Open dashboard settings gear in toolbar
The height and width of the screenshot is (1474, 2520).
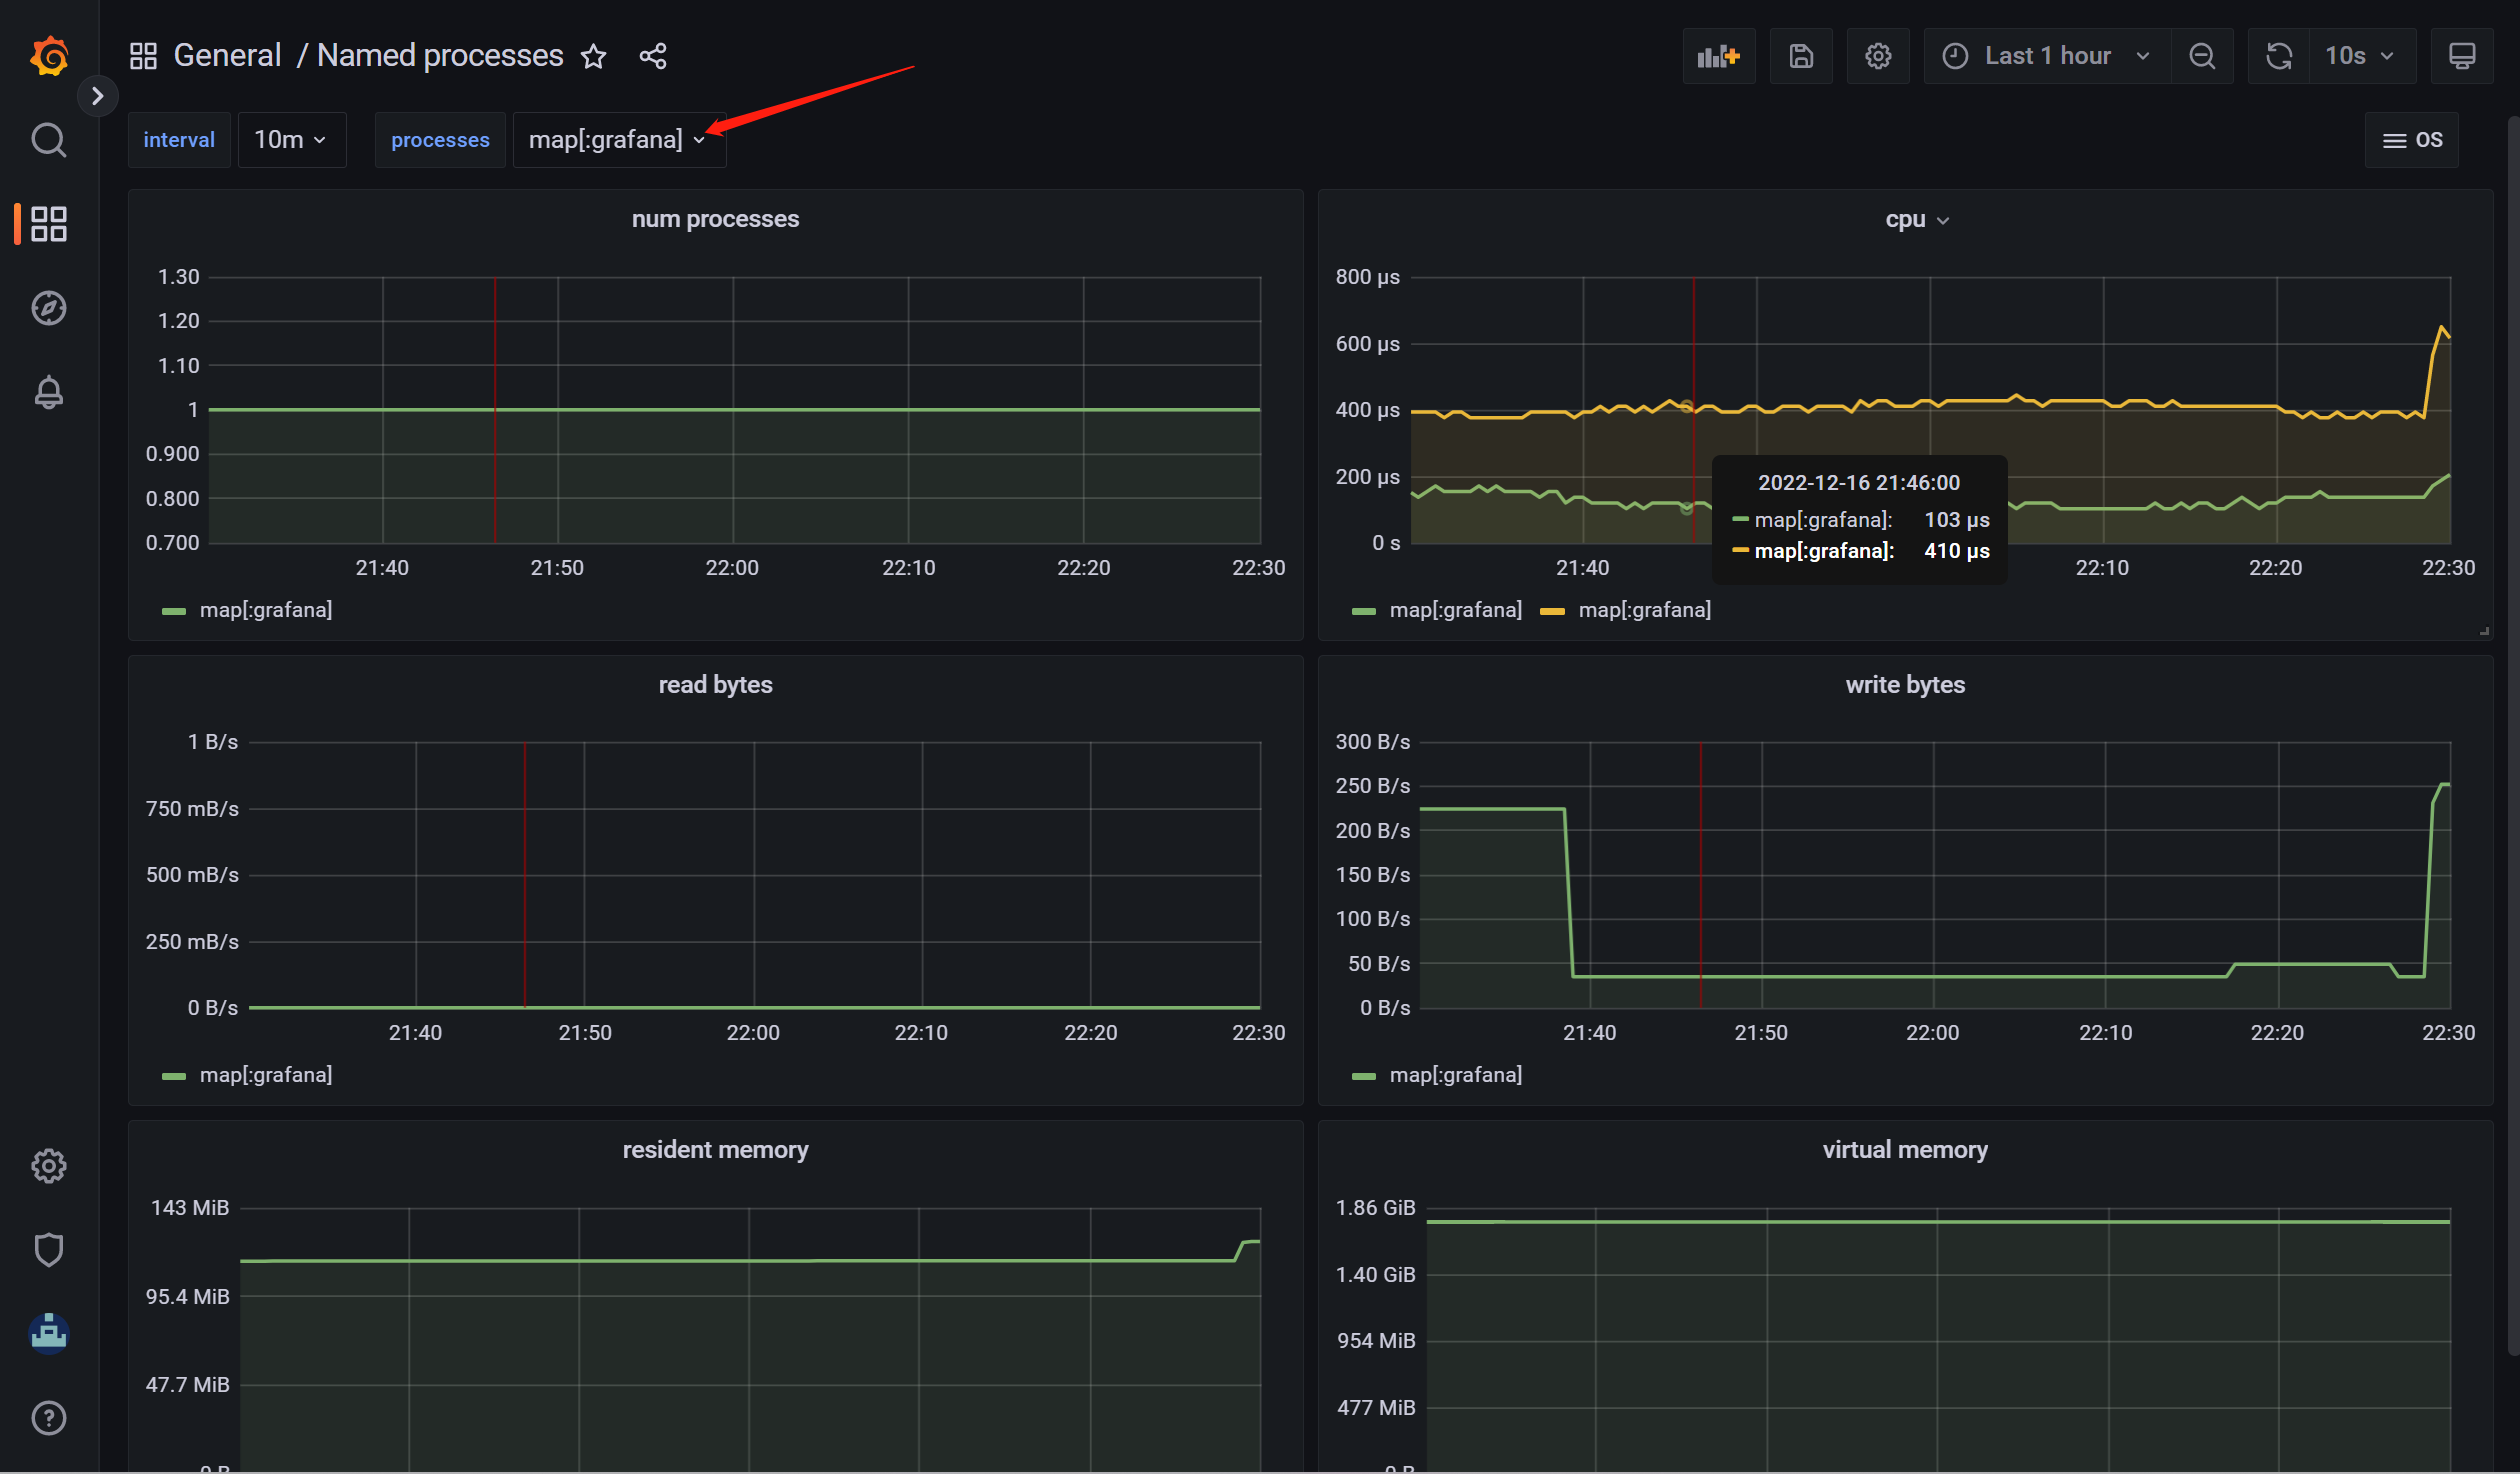click(x=1878, y=56)
